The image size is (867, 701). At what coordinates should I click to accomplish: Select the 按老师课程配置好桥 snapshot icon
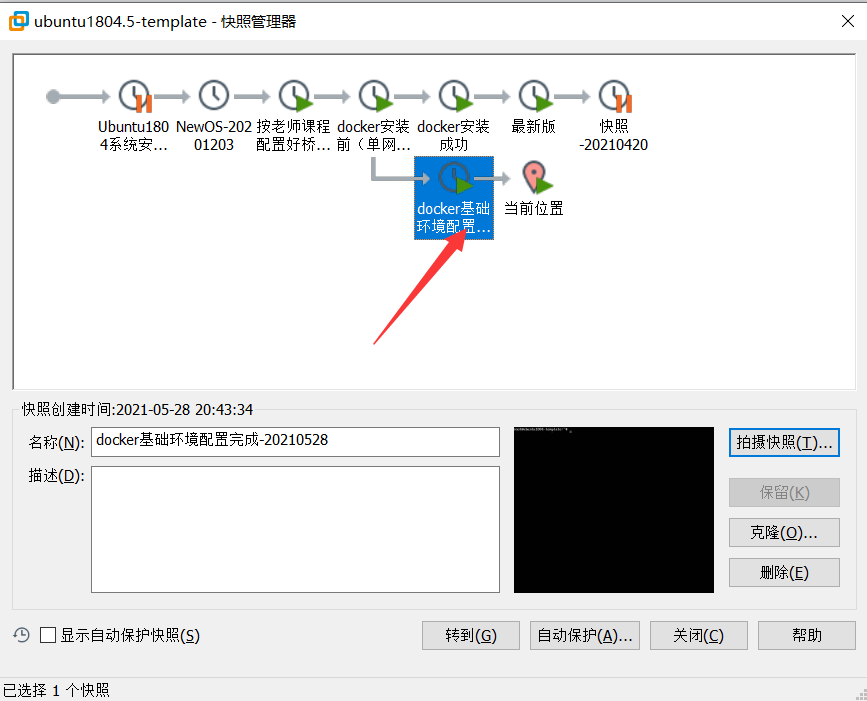click(x=295, y=96)
